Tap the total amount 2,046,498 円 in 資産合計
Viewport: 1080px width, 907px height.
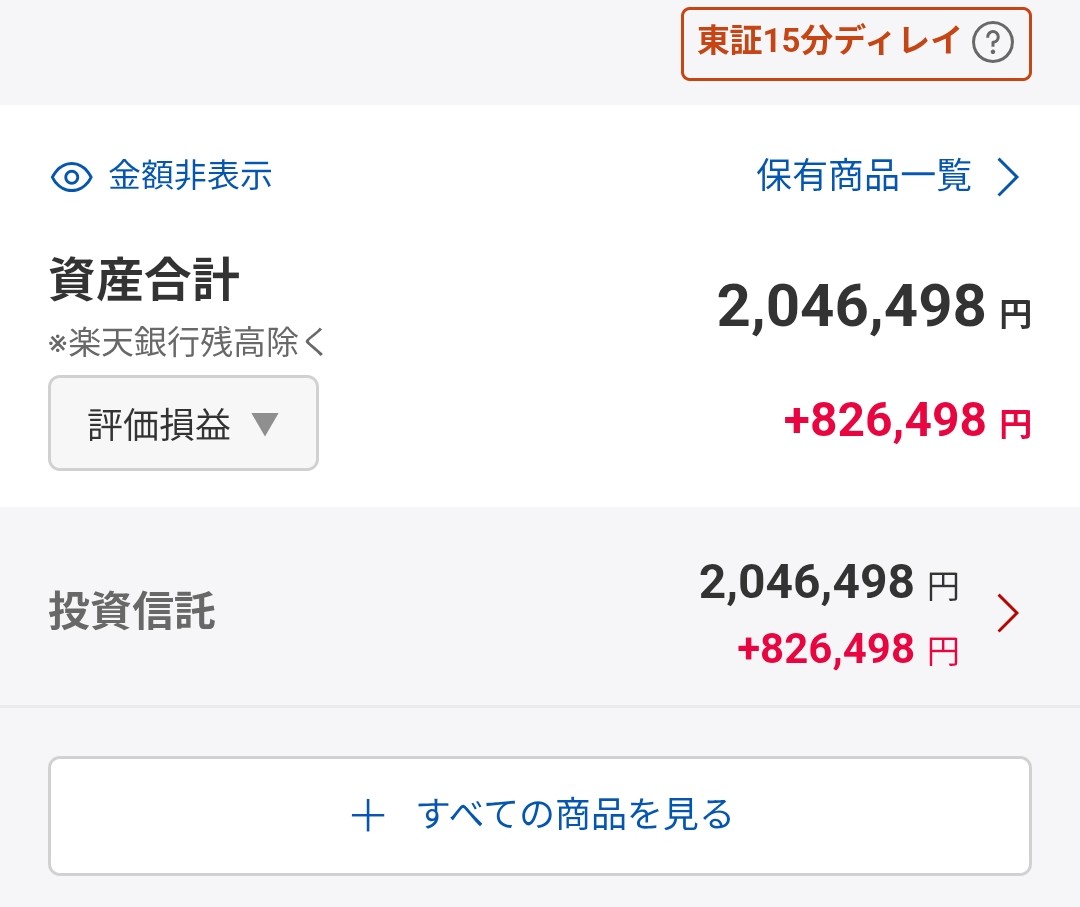pos(851,306)
